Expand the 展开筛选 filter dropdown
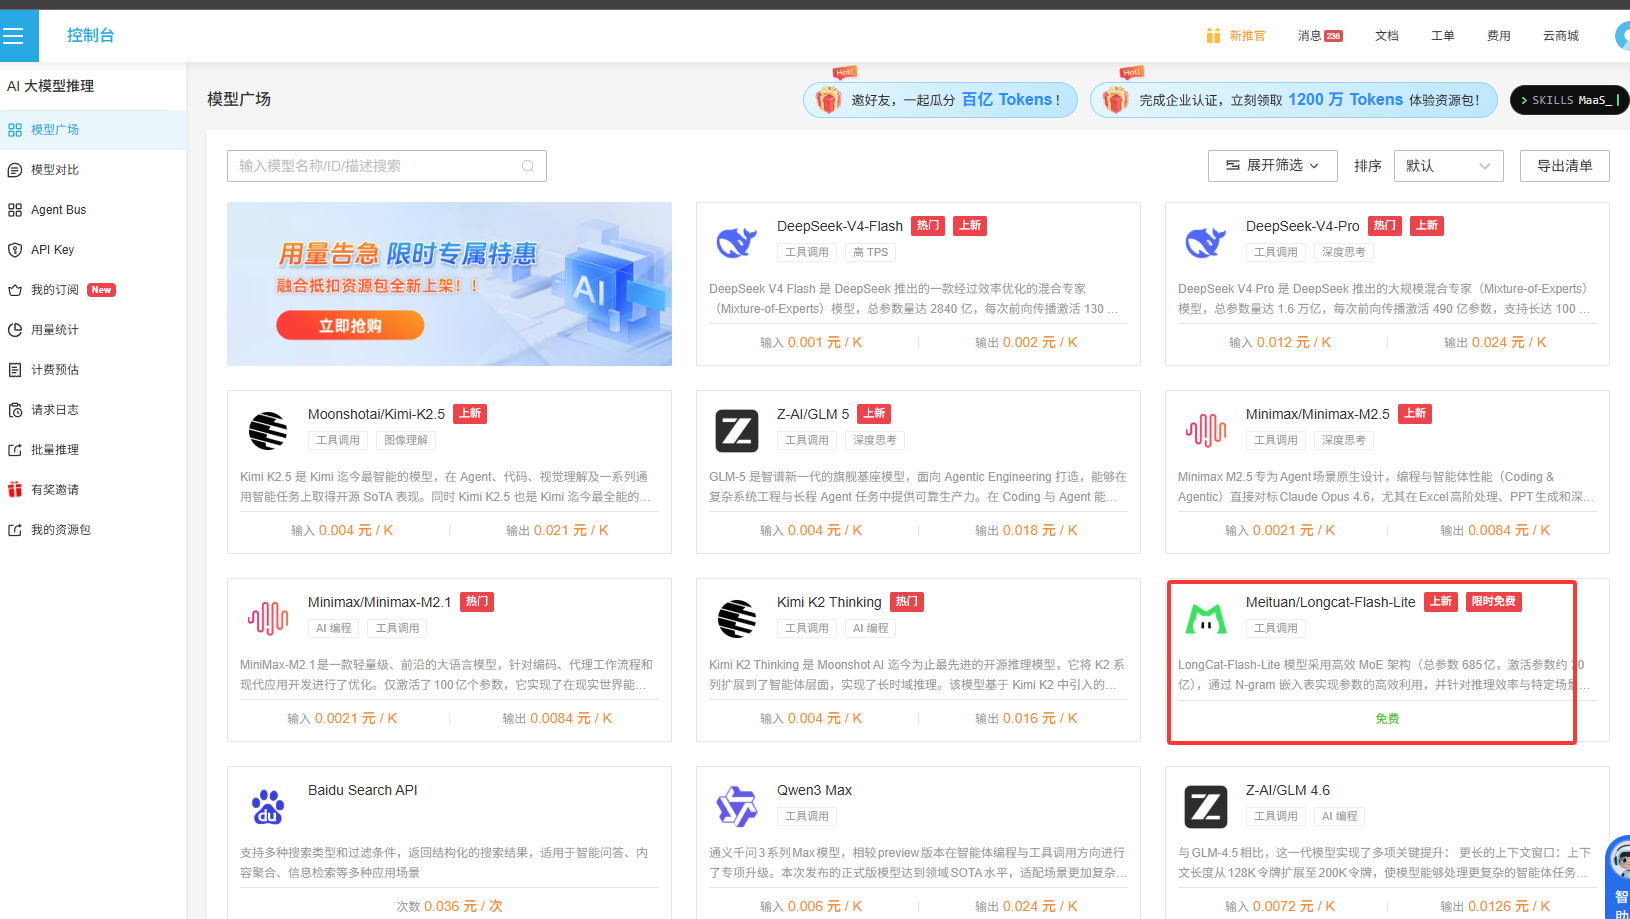1630x919 pixels. click(1273, 166)
